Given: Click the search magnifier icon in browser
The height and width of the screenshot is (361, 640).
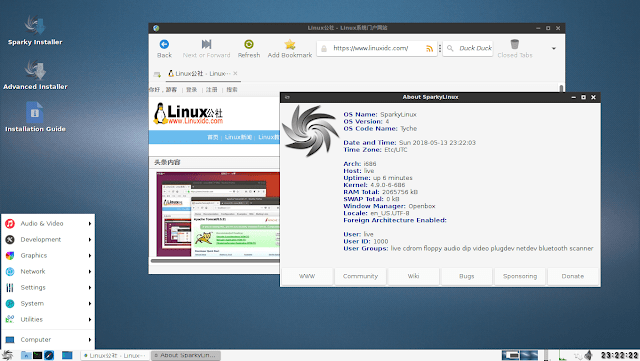Looking at the screenshot, I should [x=450, y=49].
